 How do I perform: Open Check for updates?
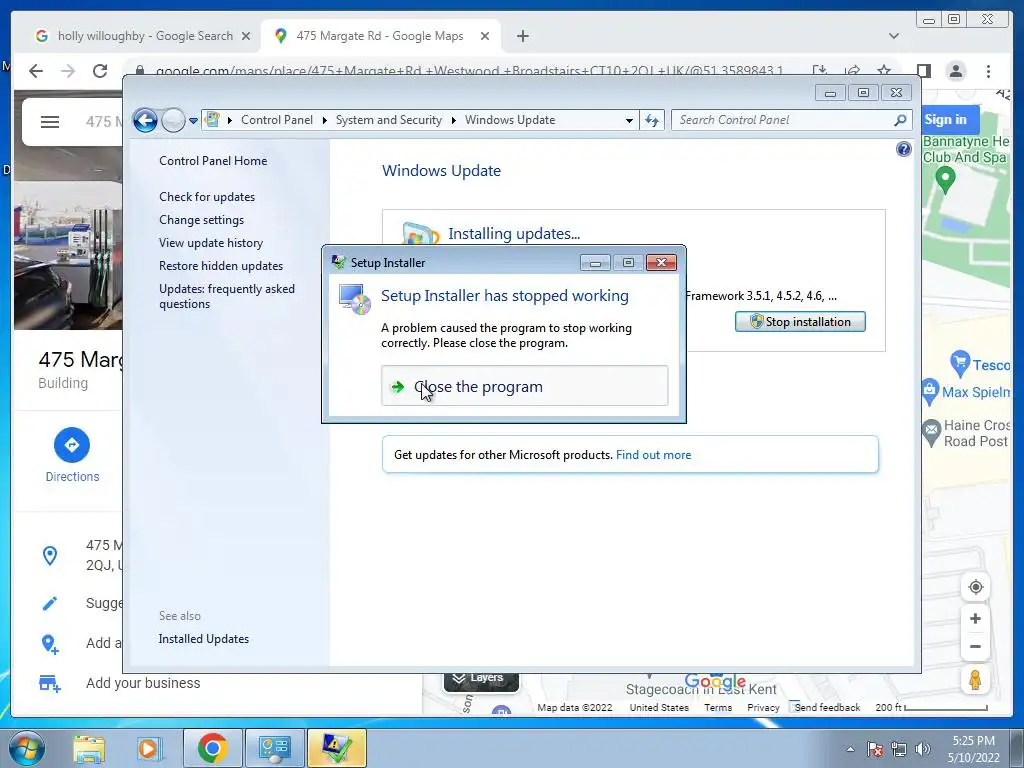click(x=207, y=197)
